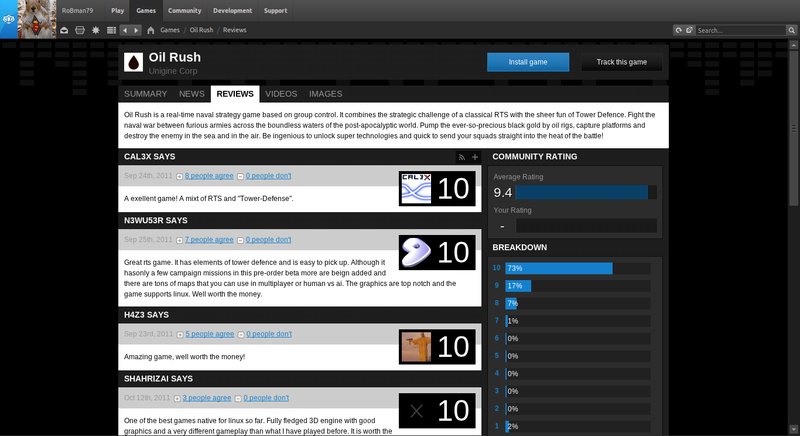Click the star-shaped updates icon
Image resolution: width=800 pixels, height=436 pixels.
click(95, 30)
